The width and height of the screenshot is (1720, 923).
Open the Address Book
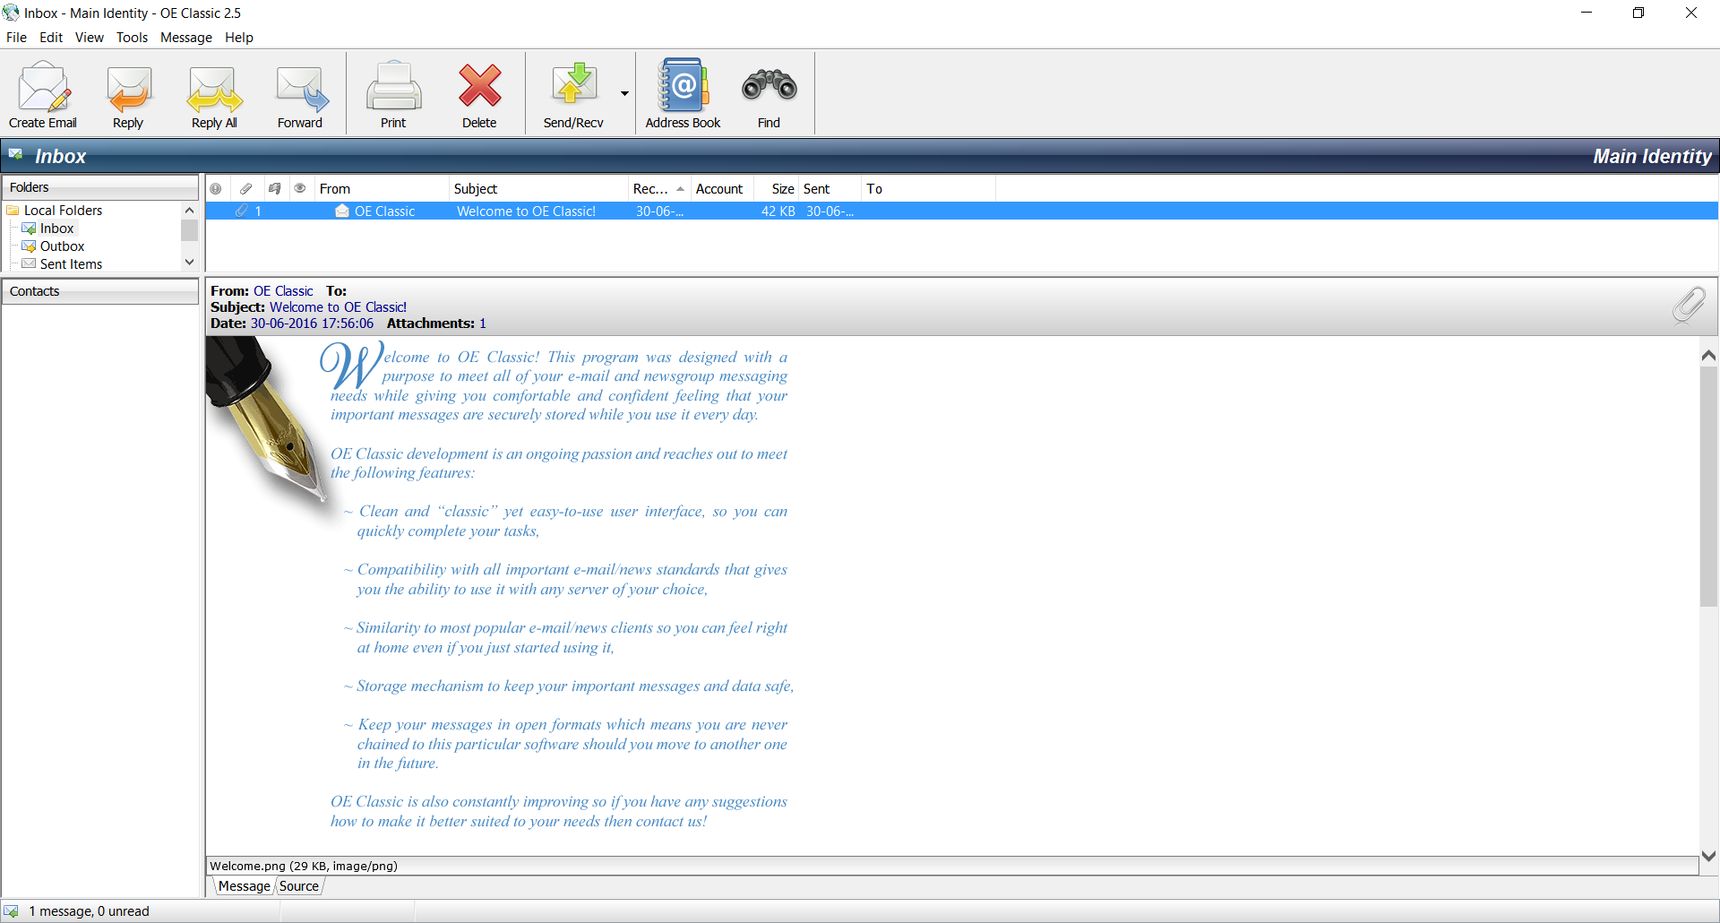pyautogui.click(x=683, y=93)
